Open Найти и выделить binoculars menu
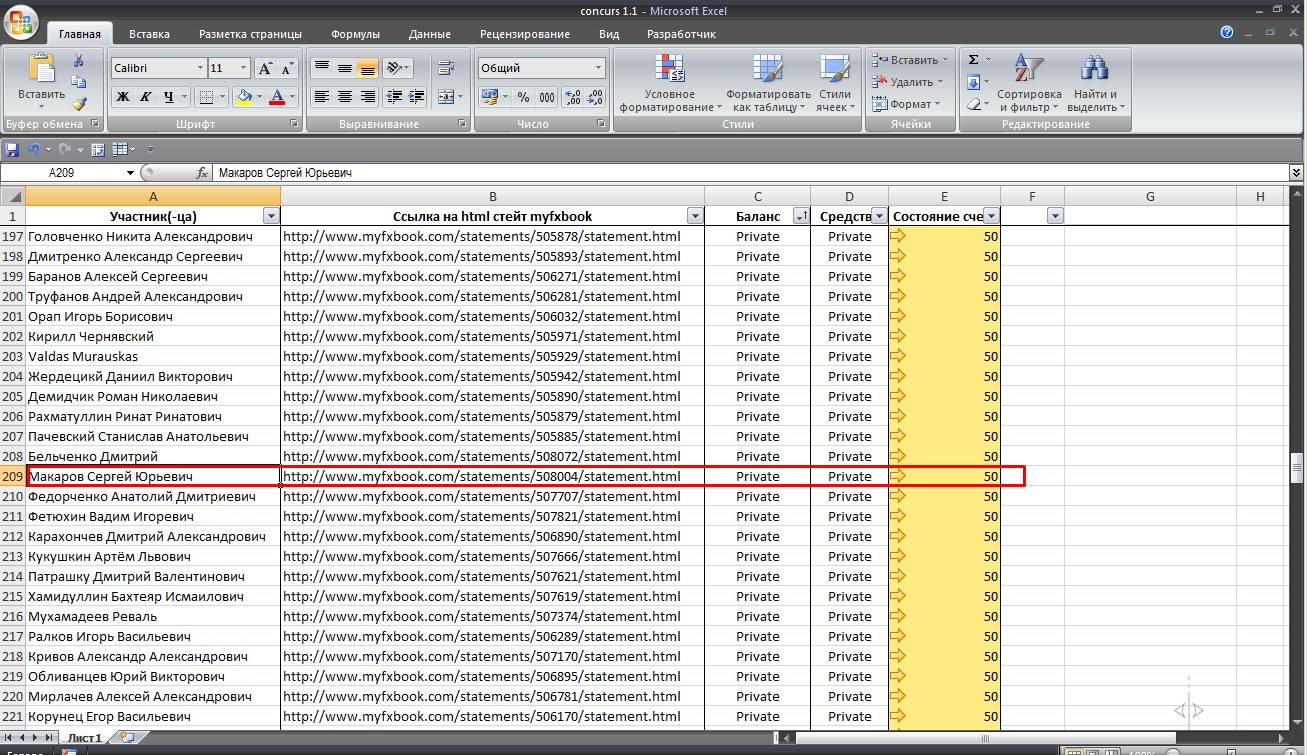 click(1095, 82)
